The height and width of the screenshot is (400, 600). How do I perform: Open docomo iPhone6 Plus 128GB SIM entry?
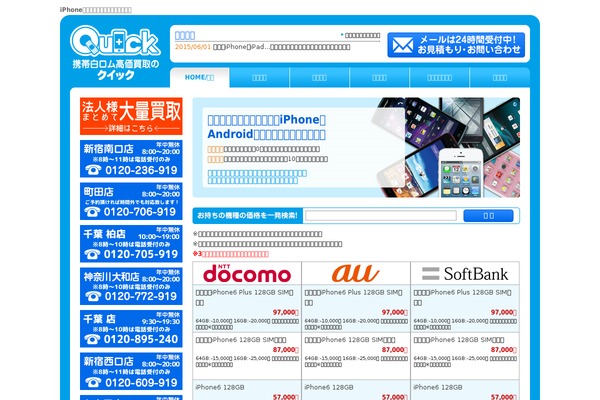click(245, 297)
